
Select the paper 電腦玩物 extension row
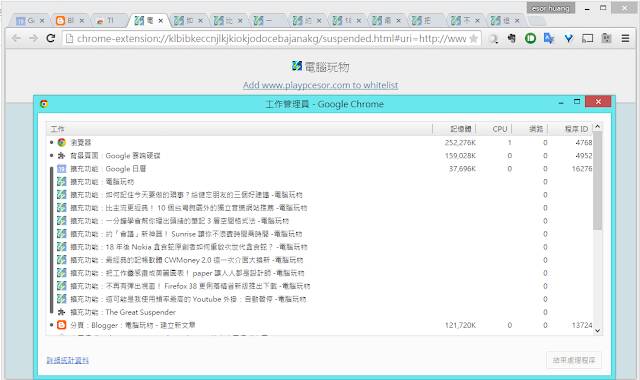point(320,273)
